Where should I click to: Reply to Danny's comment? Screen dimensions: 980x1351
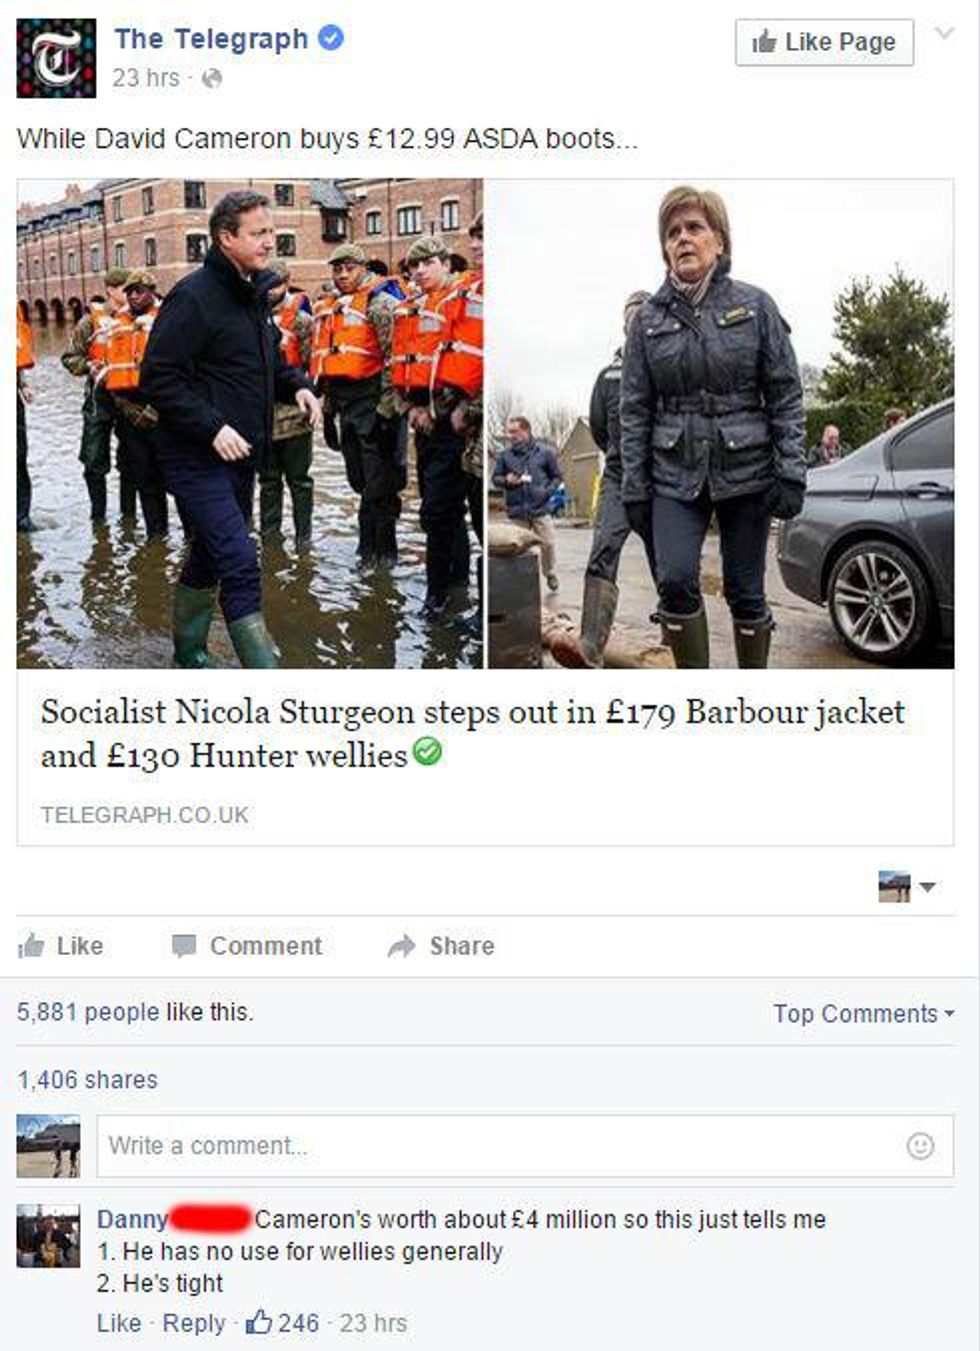[x=194, y=1323]
